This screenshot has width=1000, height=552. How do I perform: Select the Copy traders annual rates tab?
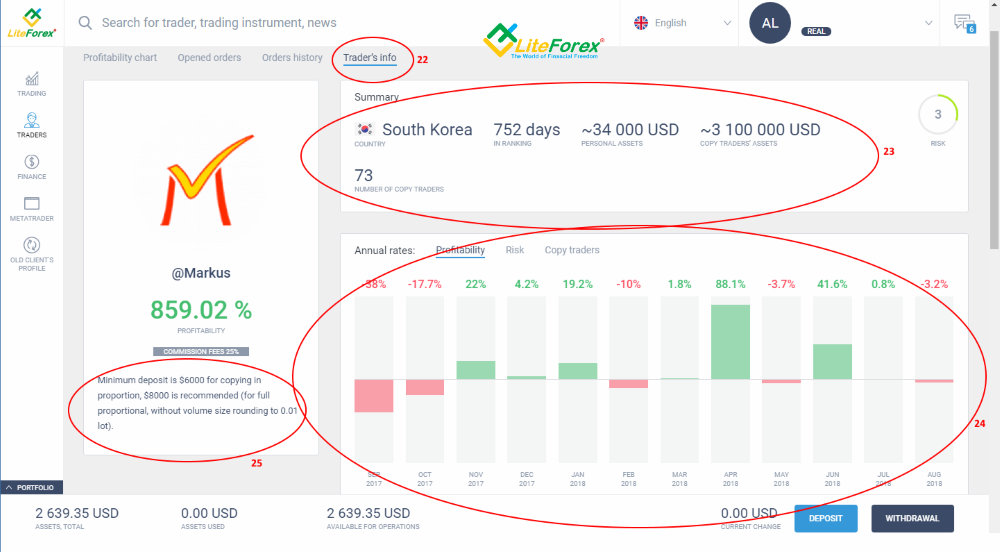pyautogui.click(x=572, y=250)
